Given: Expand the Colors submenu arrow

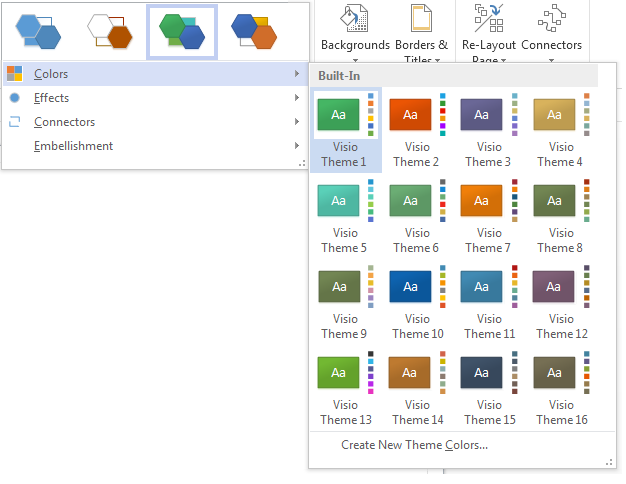Looking at the screenshot, I should 297,73.
